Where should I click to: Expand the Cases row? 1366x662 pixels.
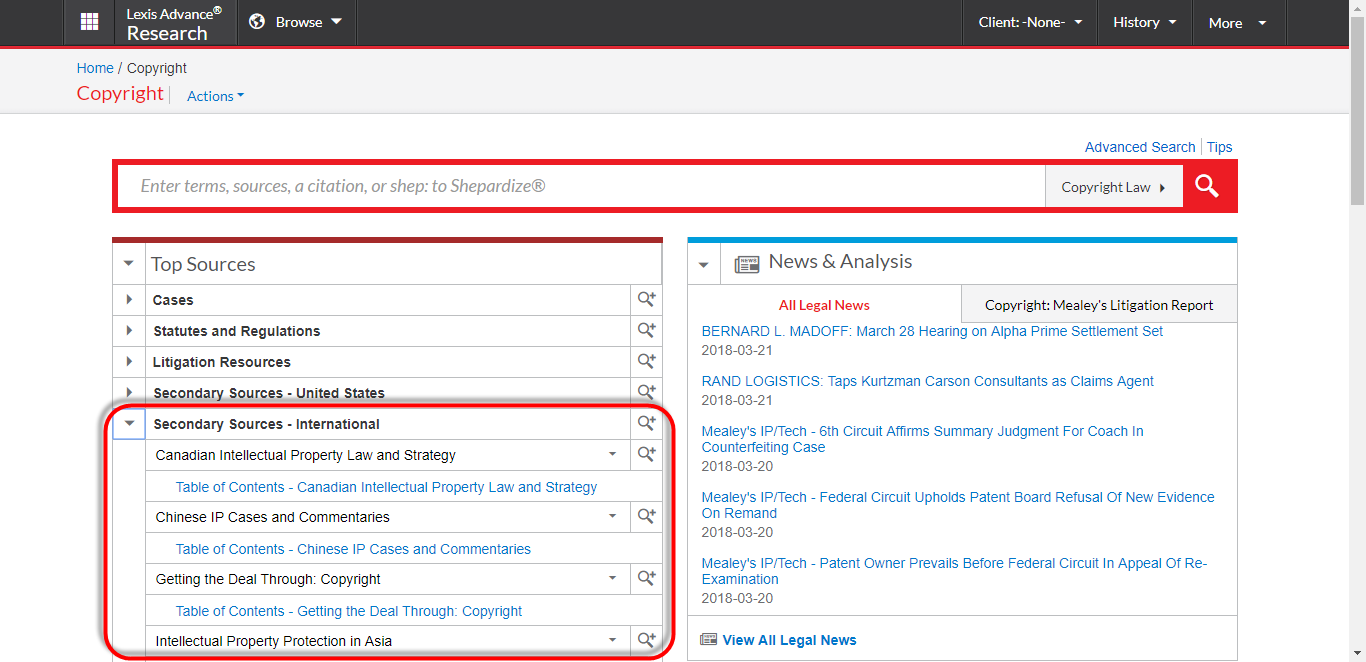point(129,300)
